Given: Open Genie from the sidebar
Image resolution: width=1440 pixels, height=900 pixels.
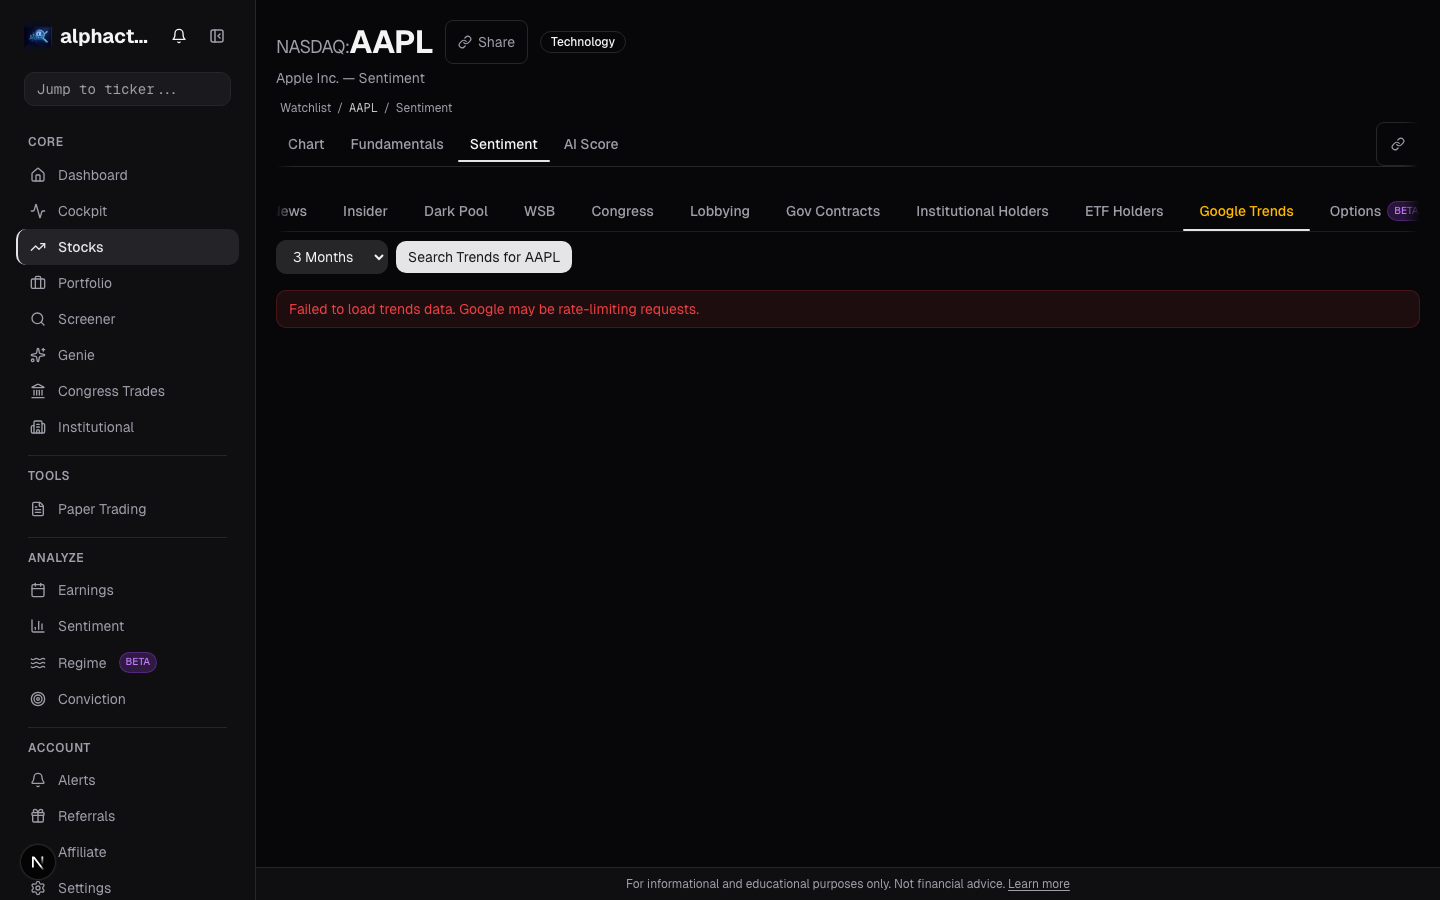Looking at the screenshot, I should tap(76, 355).
